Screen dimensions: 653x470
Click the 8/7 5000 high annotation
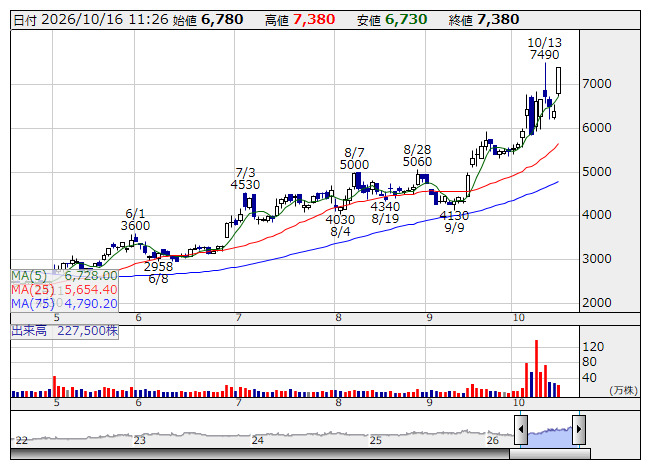tap(354, 159)
